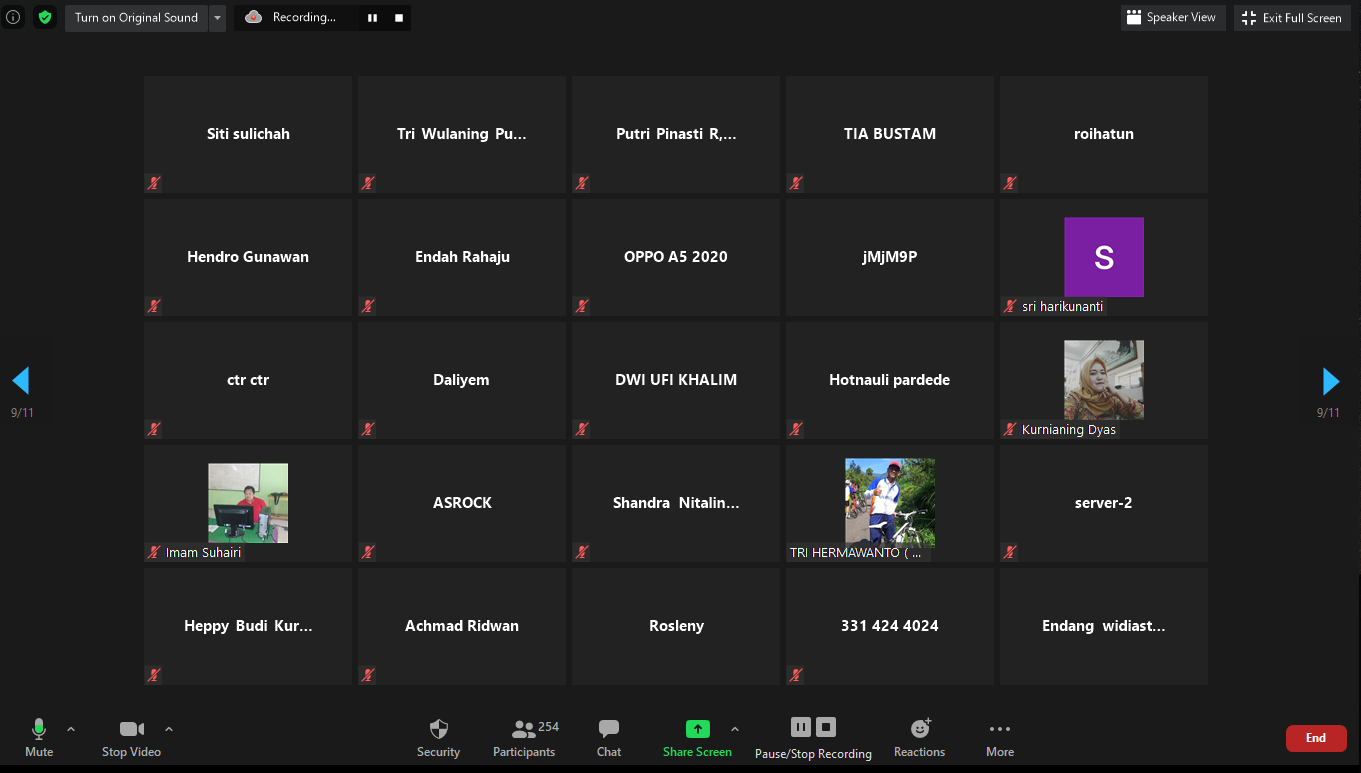Screen dimensions: 1361x773
Task: Go to next gallery page arrow
Action: click(x=1331, y=381)
